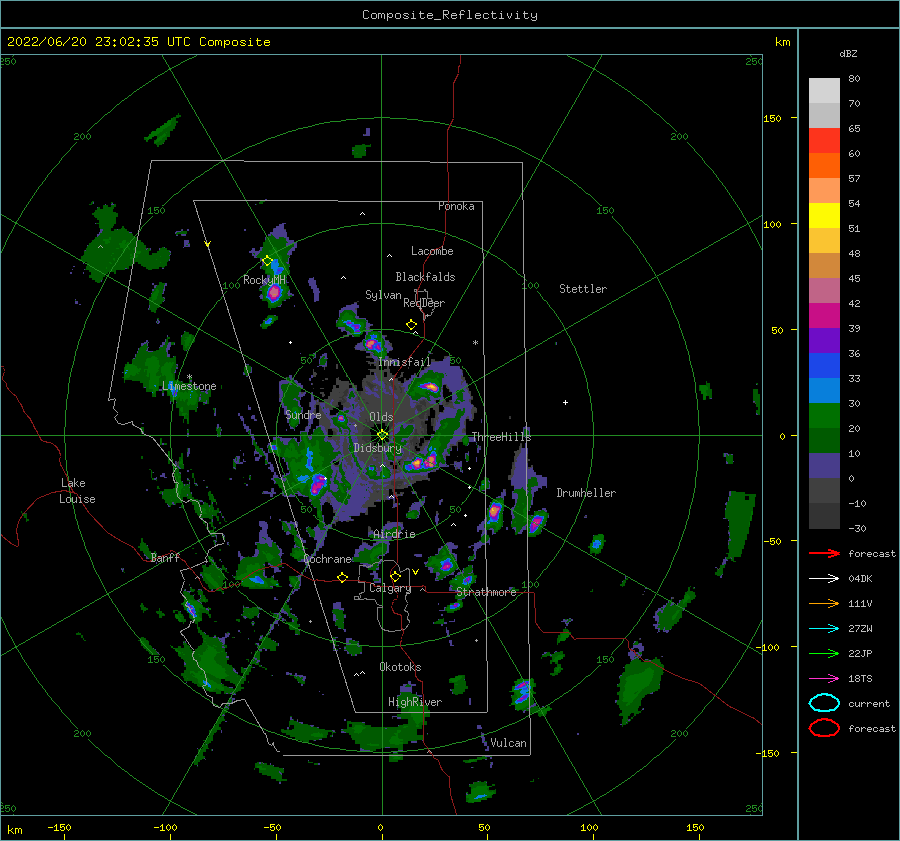Click the Strathmore town label
Viewport: 900px width, 841px height.
486,592
